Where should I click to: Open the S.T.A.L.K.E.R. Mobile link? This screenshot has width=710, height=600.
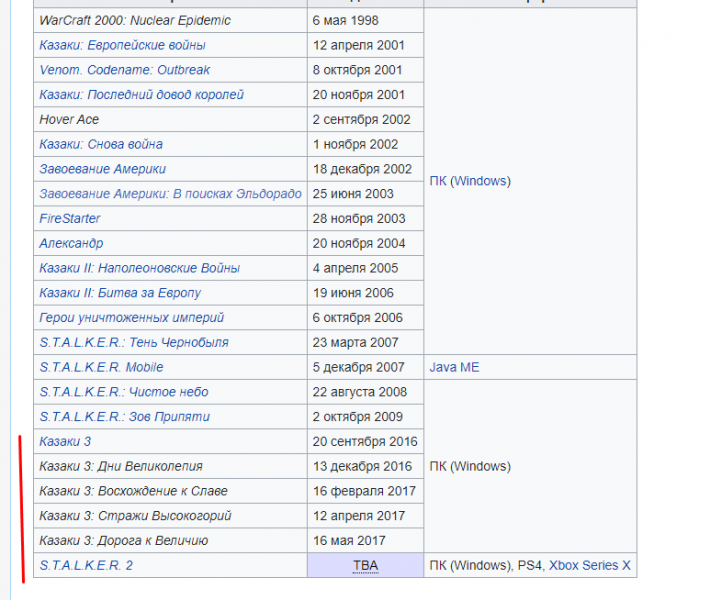click(x=101, y=367)
